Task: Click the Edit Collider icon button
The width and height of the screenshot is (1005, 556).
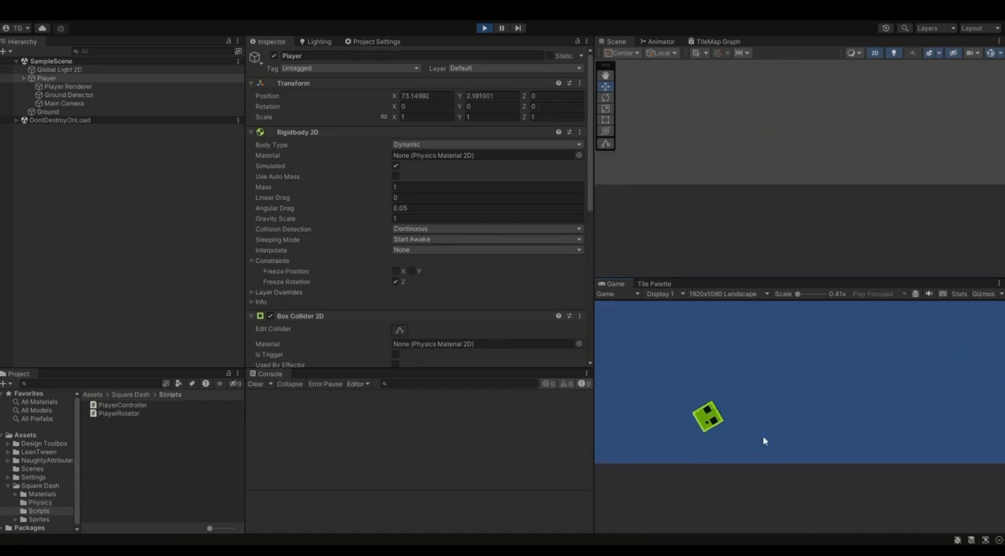Action: tap(399, 330)
